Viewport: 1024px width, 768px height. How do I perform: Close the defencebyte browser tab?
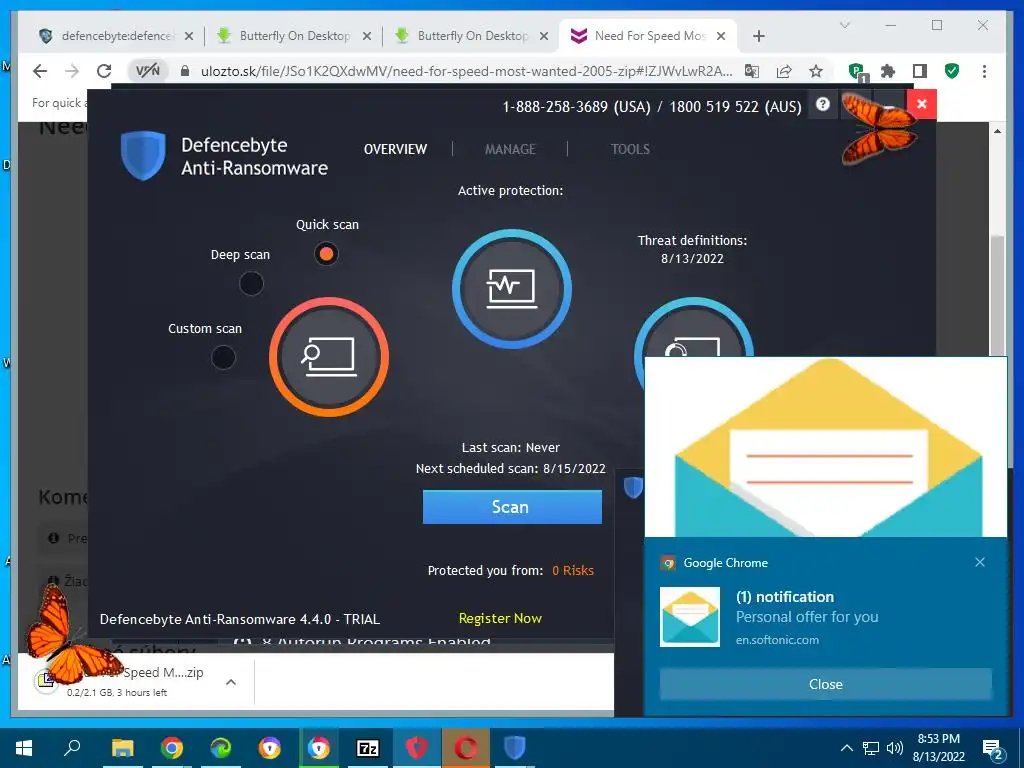tap(189, 36)
